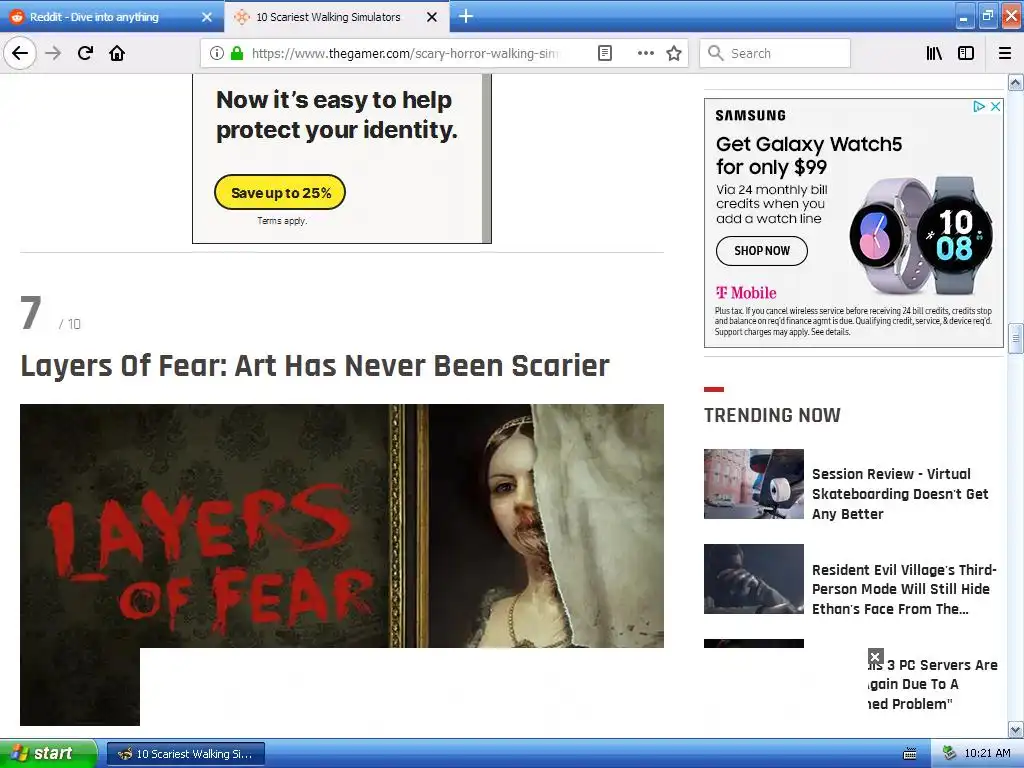Image resolution: width=1024 pixels, height=768 pixels.
Task: Open Session Review - Virtual Skateboarding headline
Action: (x=900, y=494)
